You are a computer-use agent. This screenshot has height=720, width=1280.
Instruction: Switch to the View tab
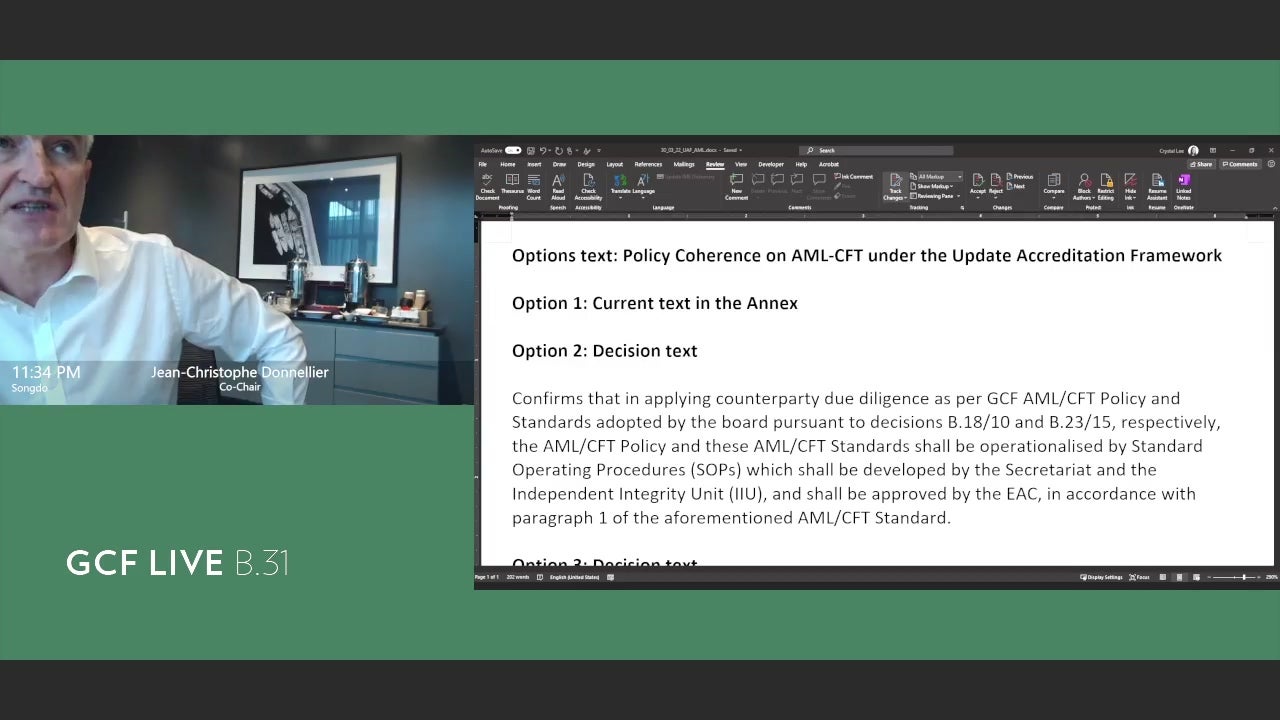click(741, 164)
